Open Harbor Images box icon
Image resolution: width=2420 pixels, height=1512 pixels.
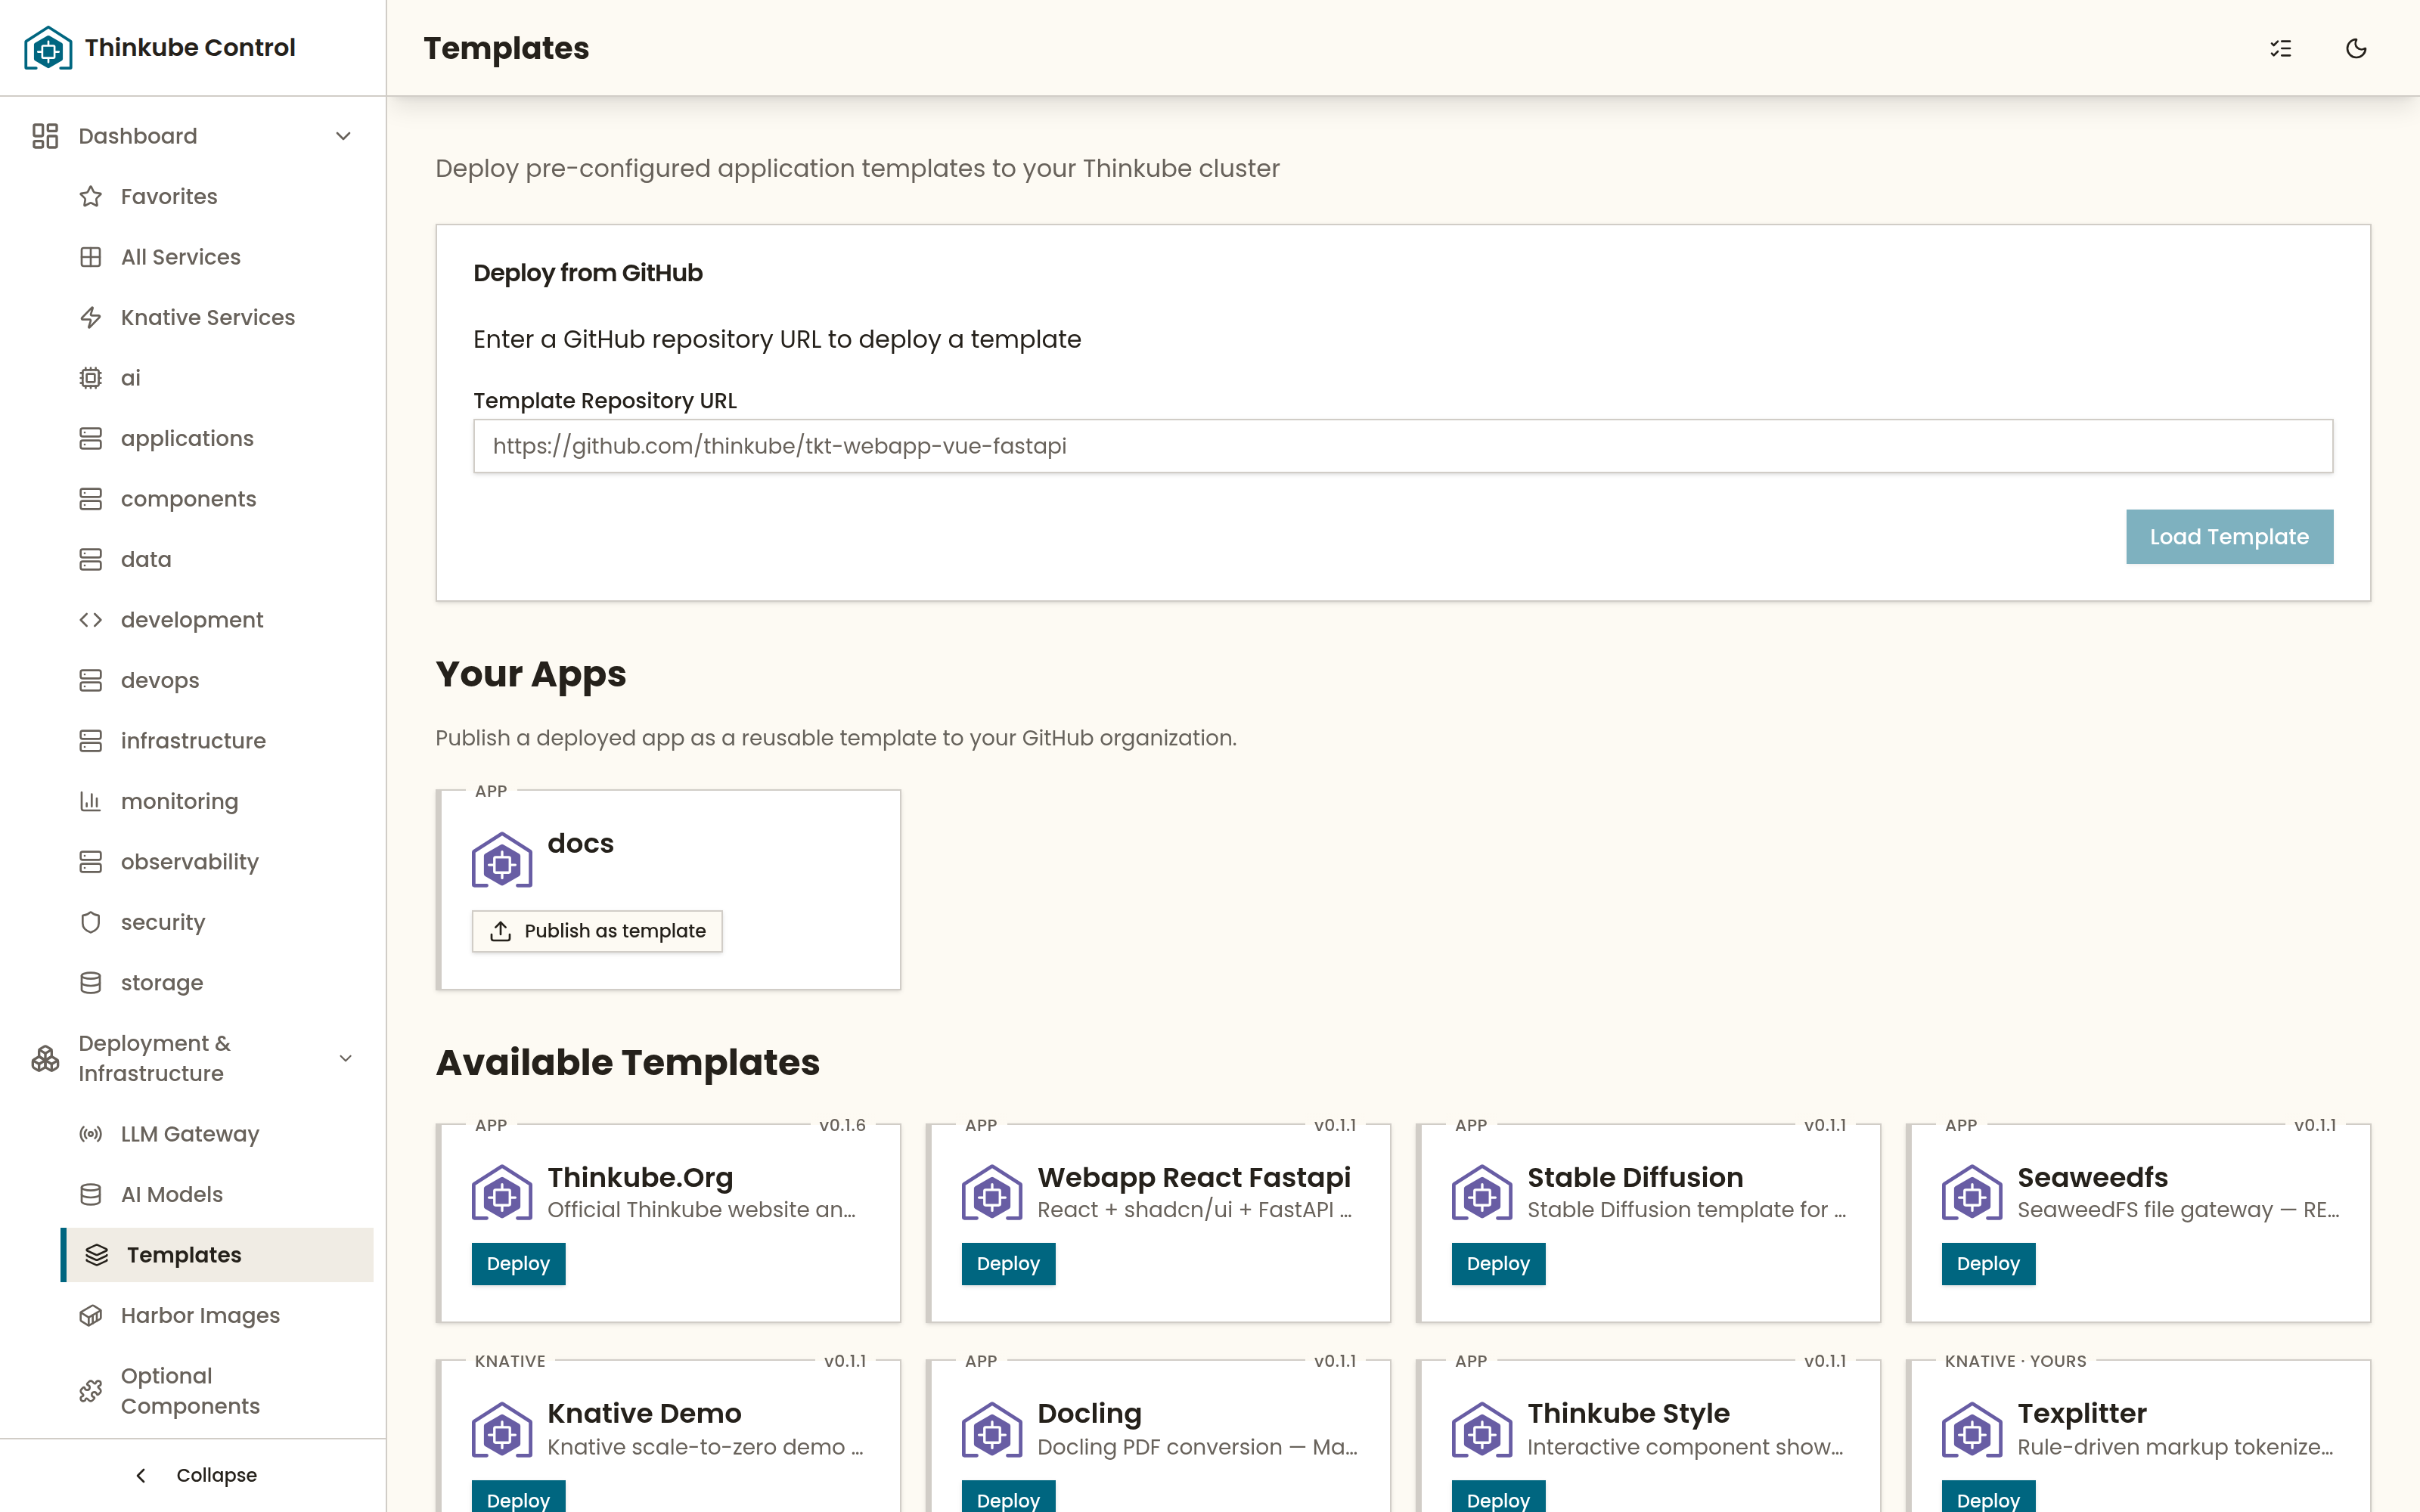tap(91, 1315)
